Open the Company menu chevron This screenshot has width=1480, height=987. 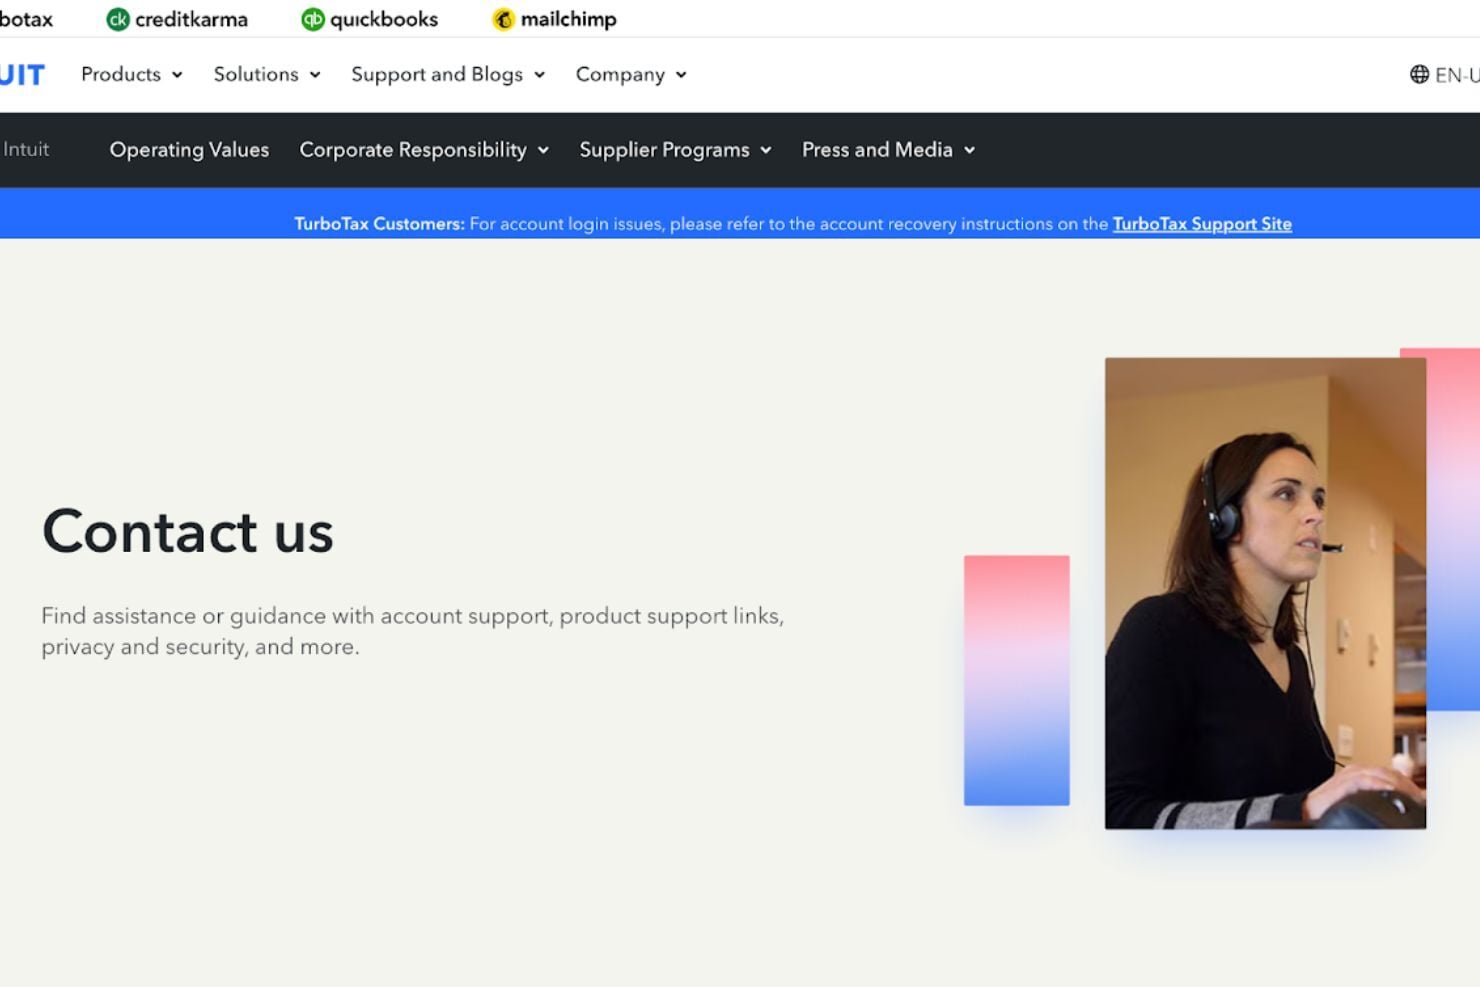683,75
